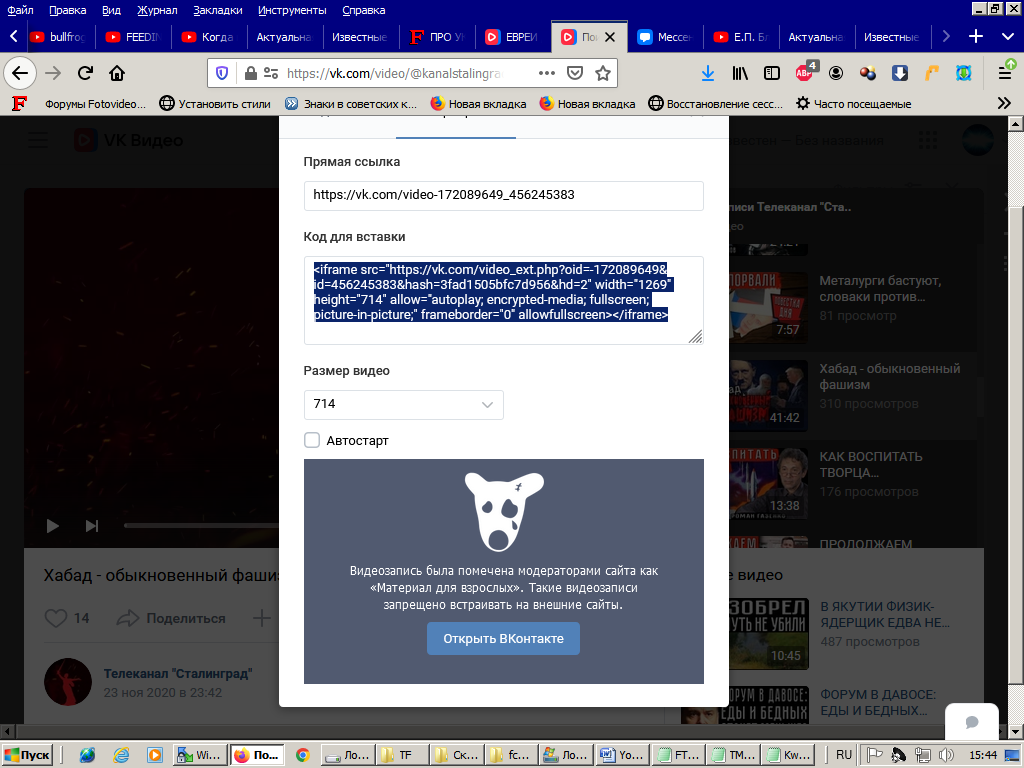Image resolution: width=1024 pixels, height=768 pixels.
Task: Go back with the browser Back arrow
Action: pos(20,73)
